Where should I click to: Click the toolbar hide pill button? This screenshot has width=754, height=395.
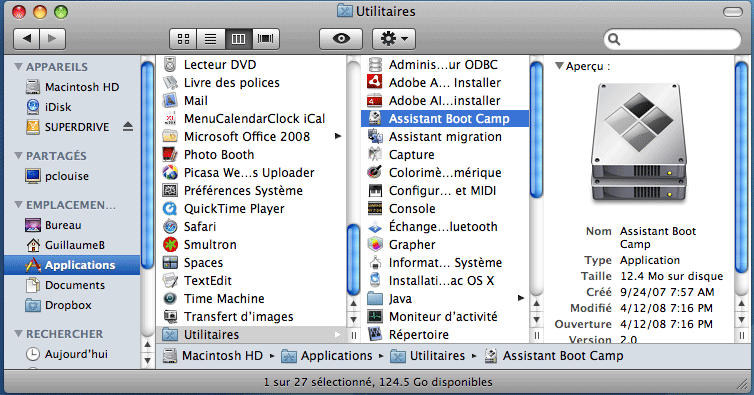[x=732, y=12]
